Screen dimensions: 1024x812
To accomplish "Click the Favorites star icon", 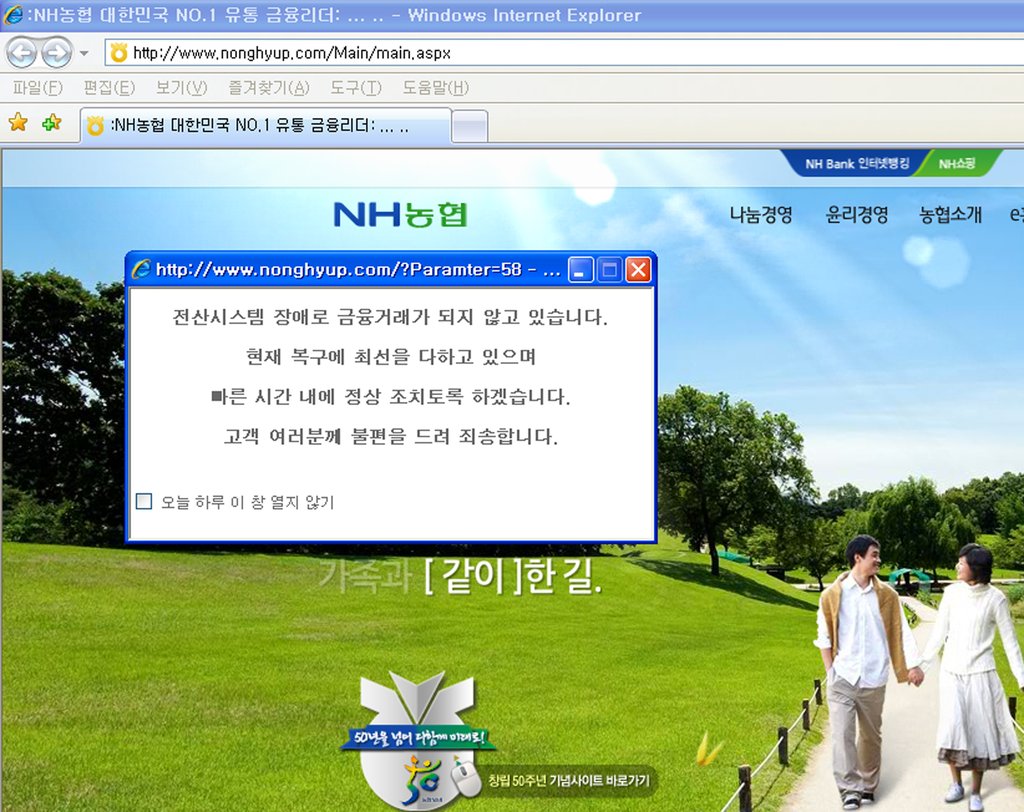I will pos(18,123).
